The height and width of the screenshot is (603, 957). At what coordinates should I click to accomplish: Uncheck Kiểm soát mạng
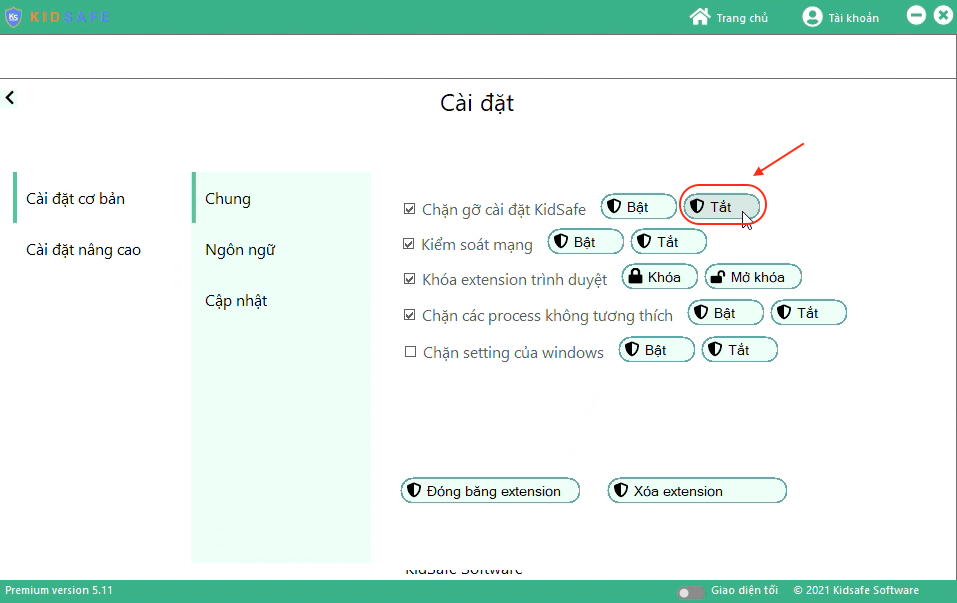coord(410,242)
